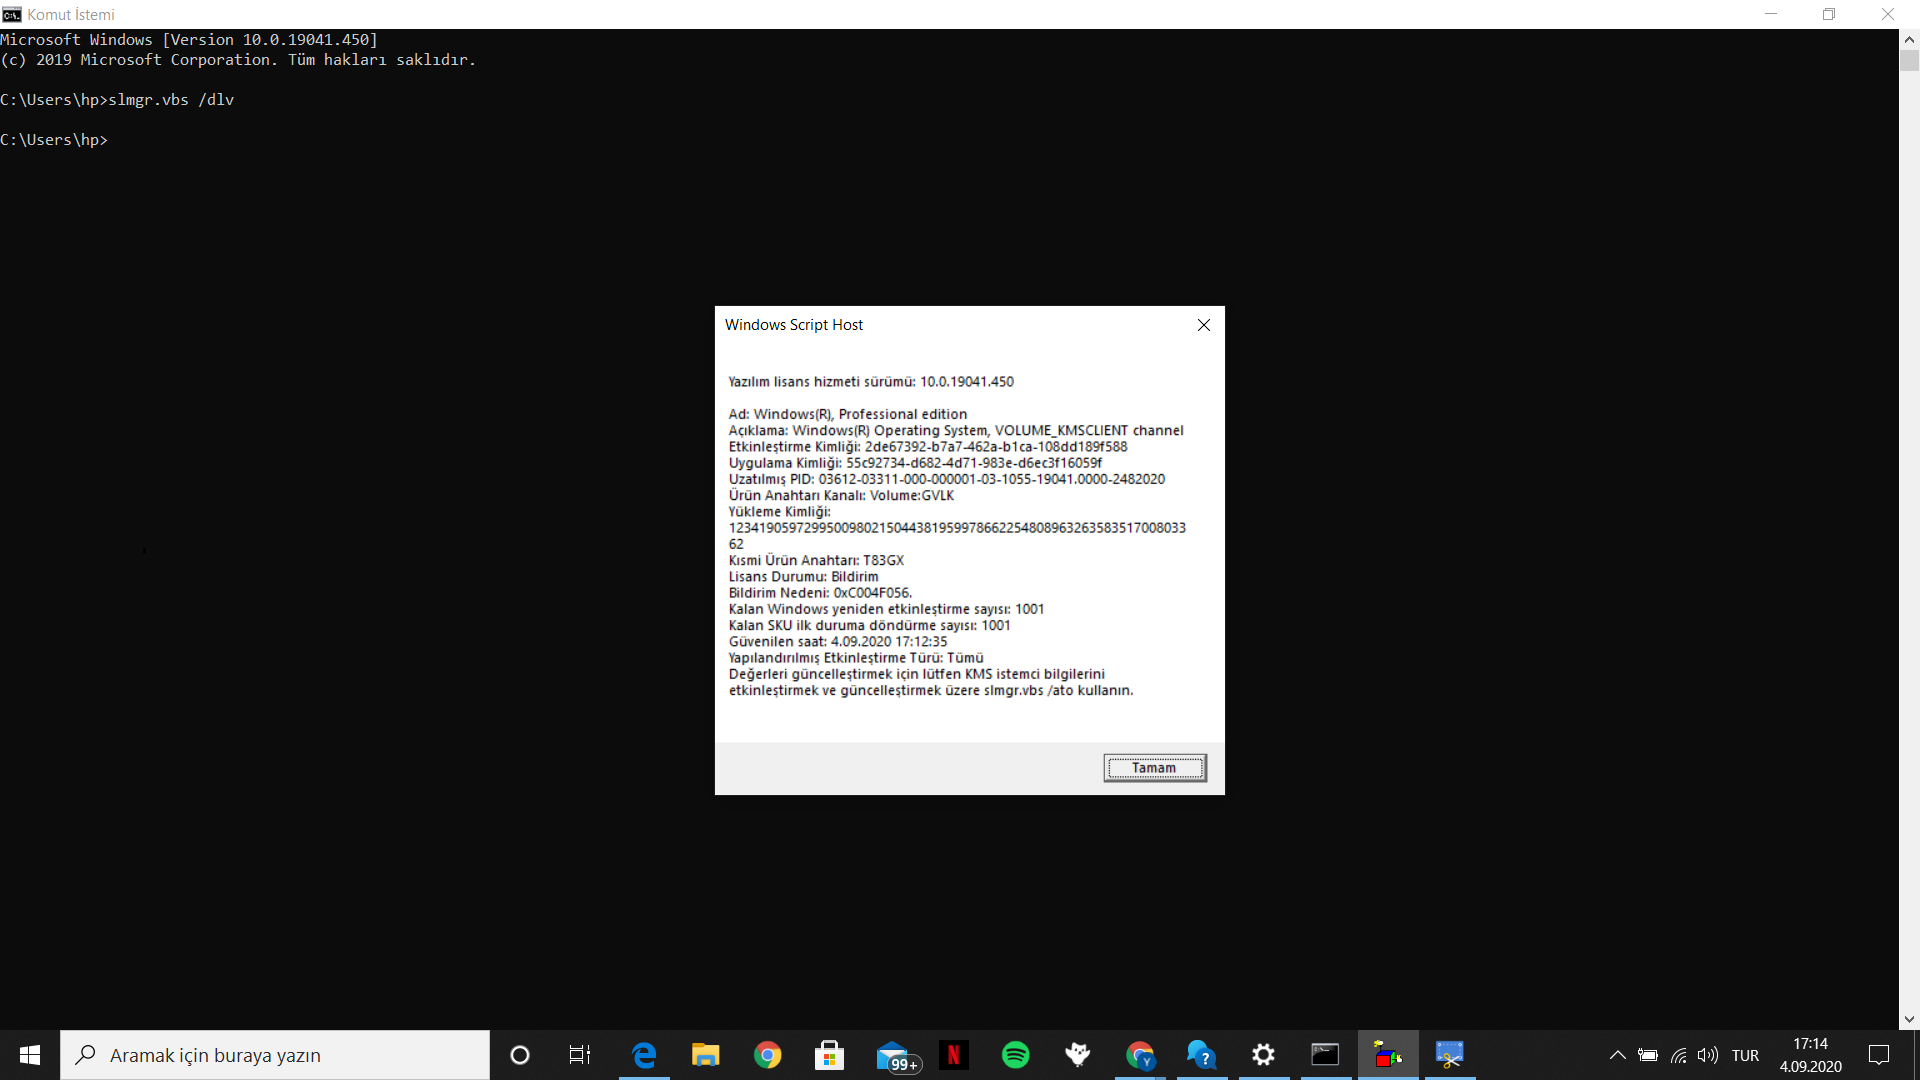Click the 'Bildirim Nedeni: 0xC004F056.' line

[820, 593]
